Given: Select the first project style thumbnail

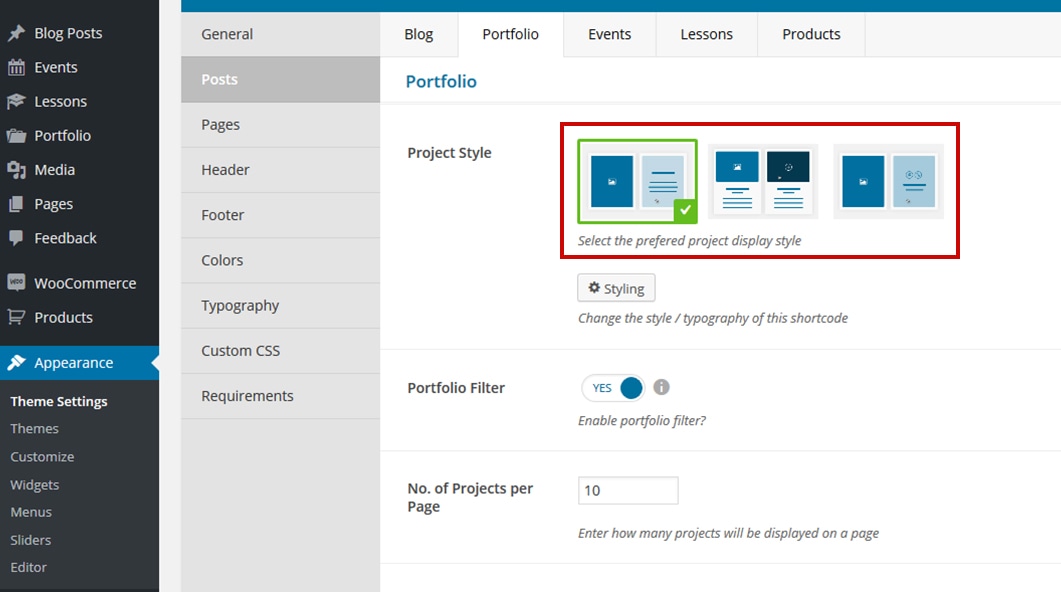Looking at the screenshot, I should point(637,181).
